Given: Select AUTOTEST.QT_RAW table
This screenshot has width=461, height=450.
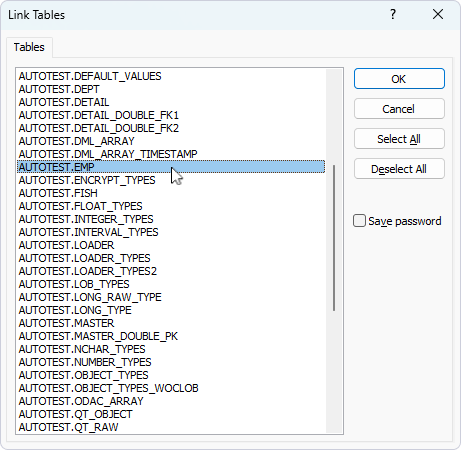Looking at the screenshot, I should click(171, 427).
